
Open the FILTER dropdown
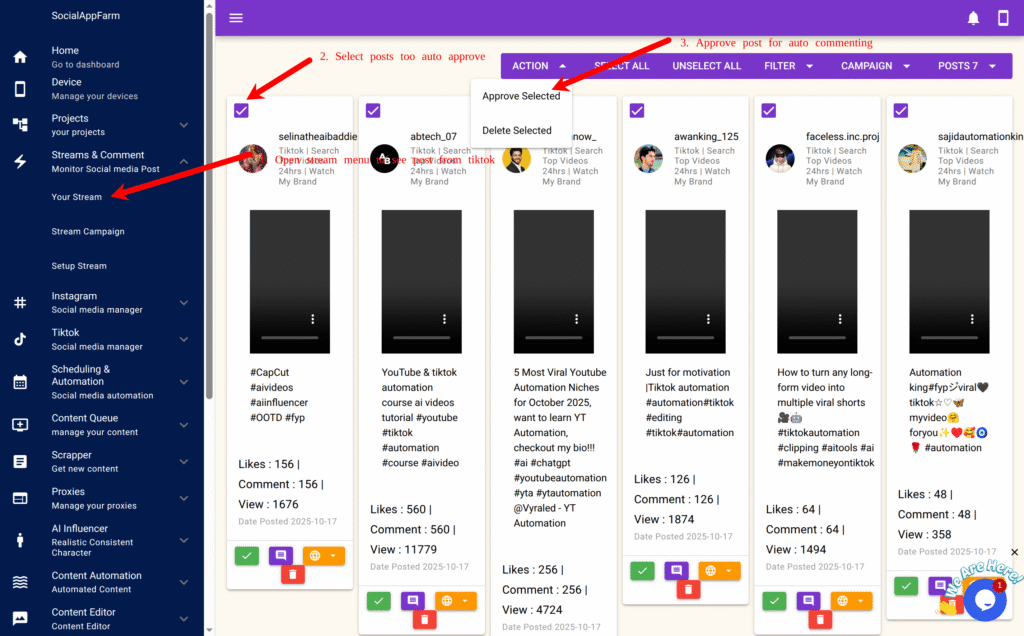coord(787,66)
